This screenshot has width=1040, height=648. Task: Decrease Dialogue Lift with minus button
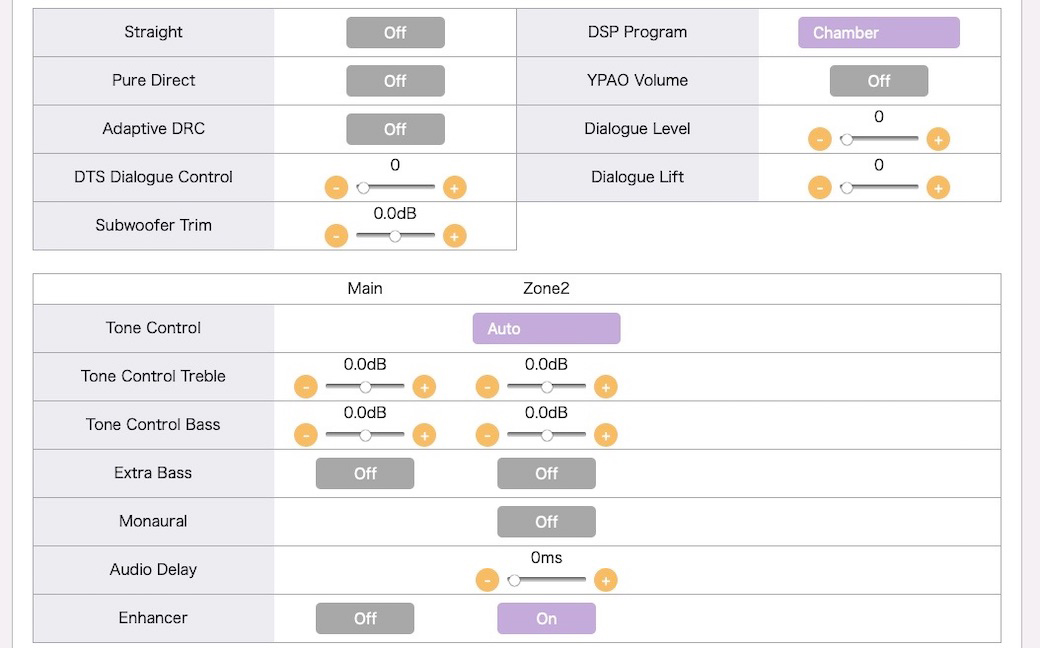coord(820,188)
